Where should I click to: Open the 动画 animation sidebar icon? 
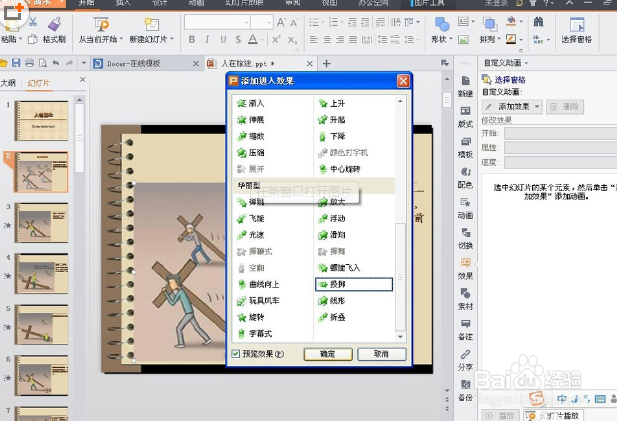pos(466,202)
